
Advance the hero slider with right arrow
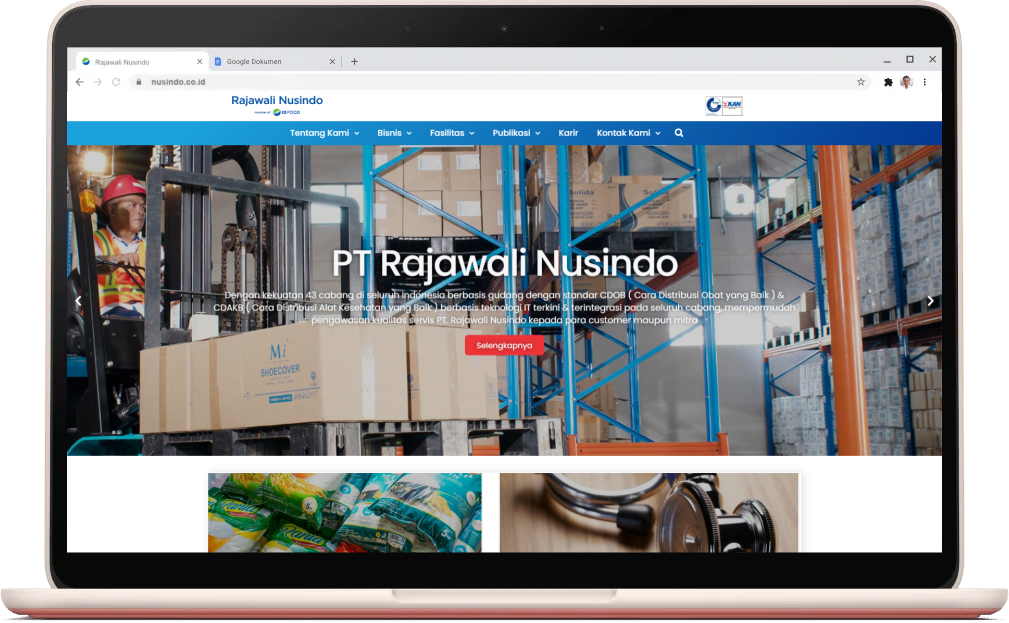pos(930,301)
